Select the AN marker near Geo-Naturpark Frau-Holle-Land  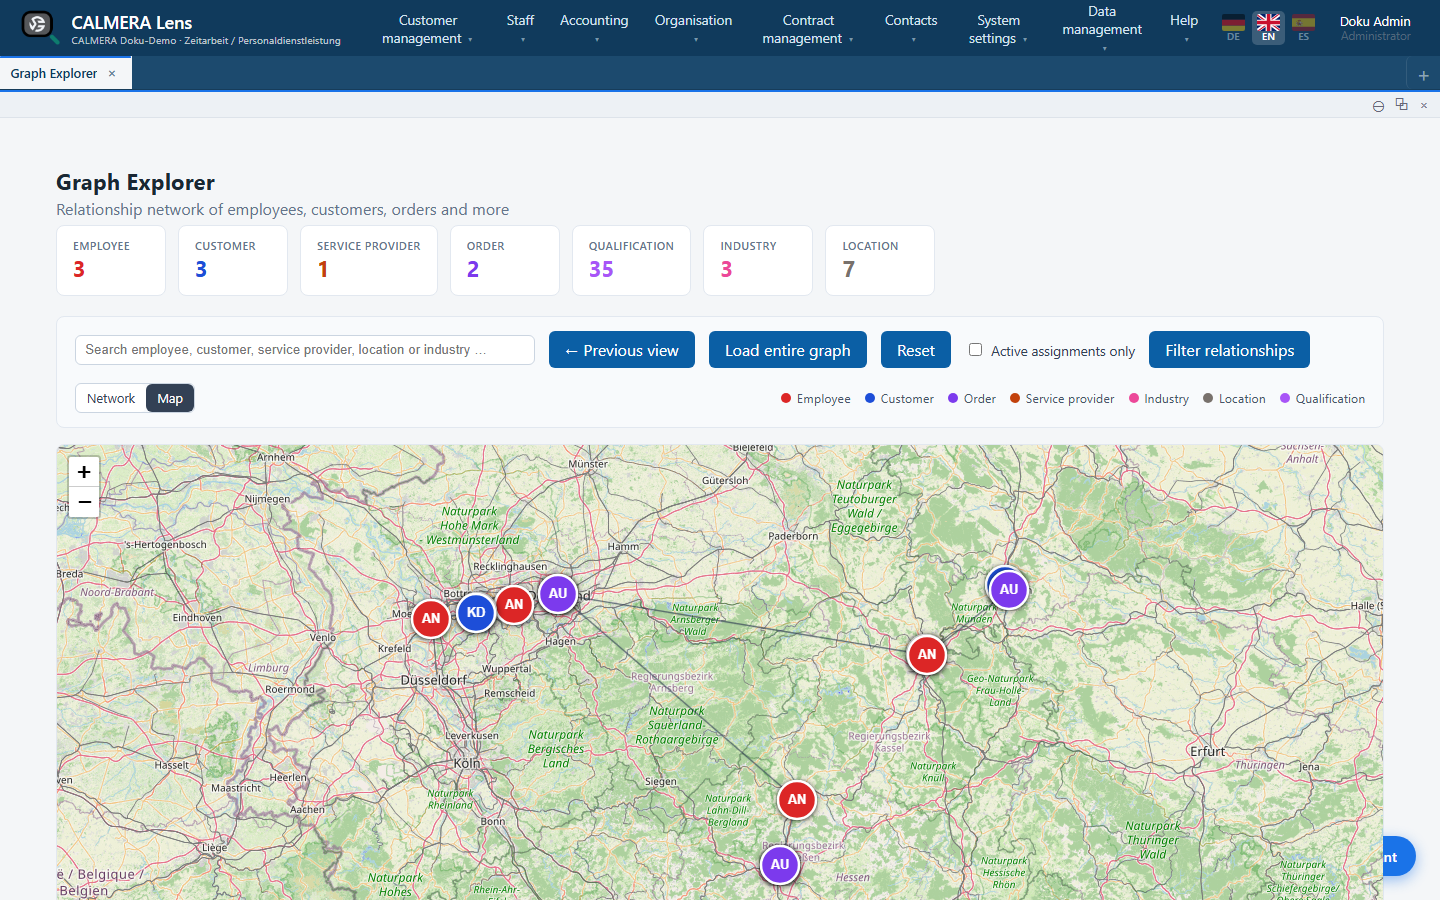927,654
